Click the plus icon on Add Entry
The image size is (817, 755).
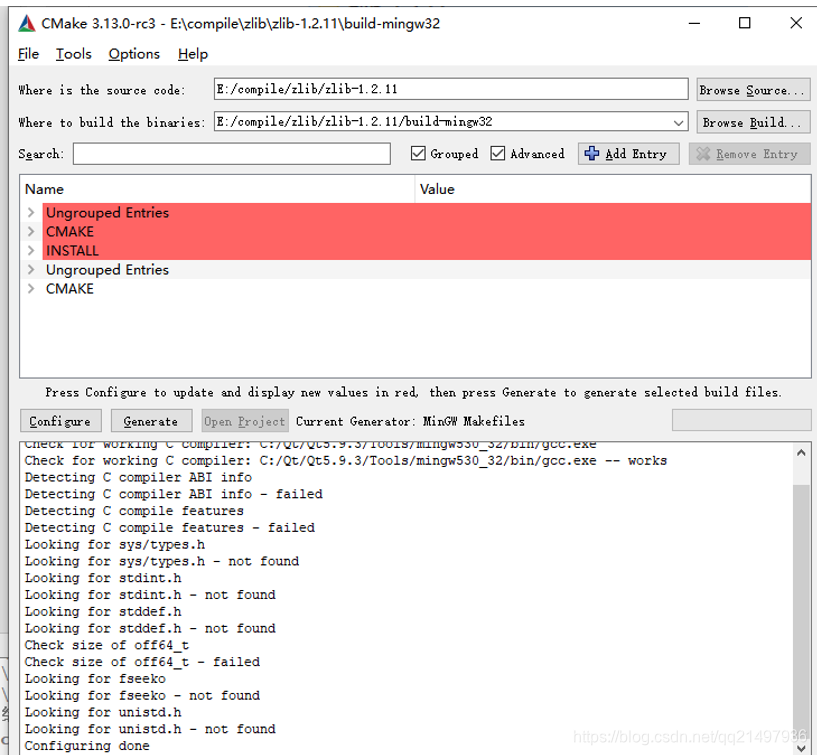591,154
